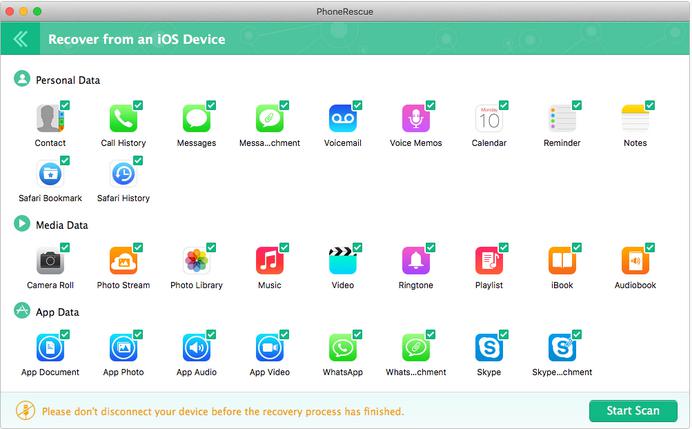Viewport: 692px width, 429px height.
Task: Select the Voice Memos microphone icon
Action: (416, 118)
